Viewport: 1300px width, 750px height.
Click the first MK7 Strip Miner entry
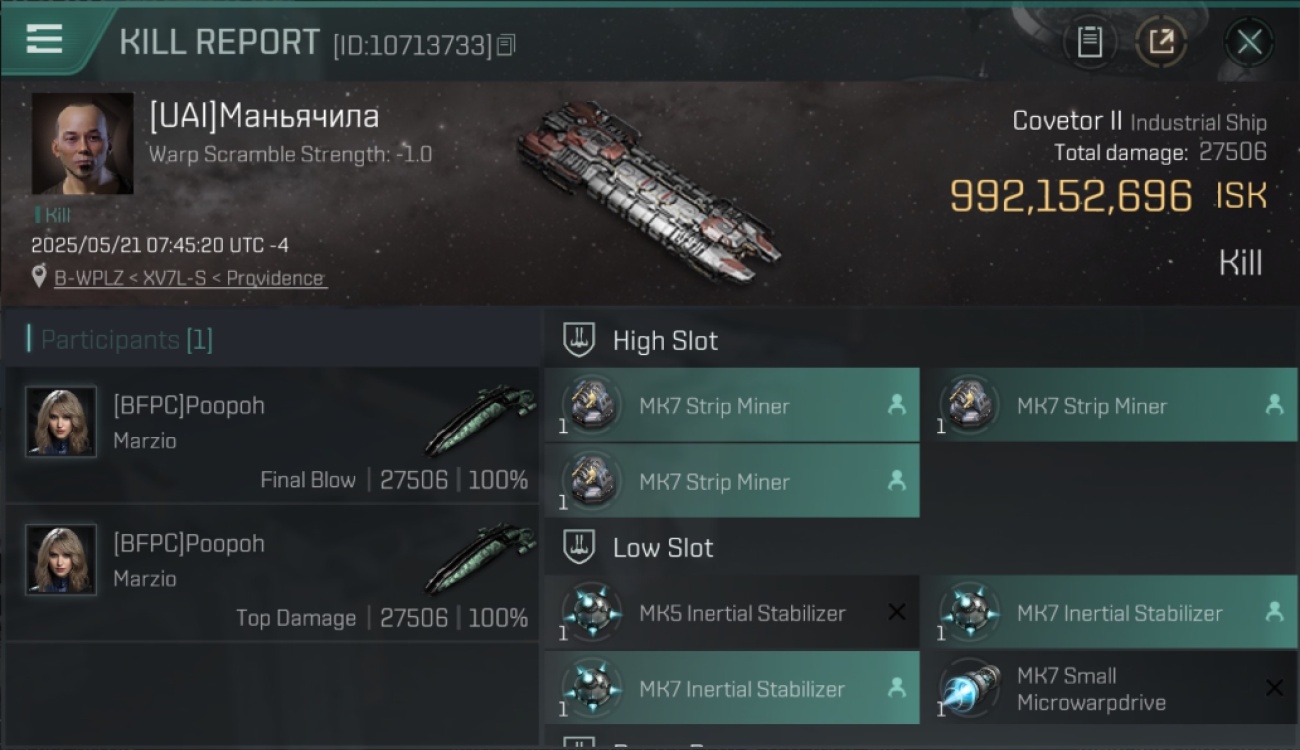click(732, 405)
